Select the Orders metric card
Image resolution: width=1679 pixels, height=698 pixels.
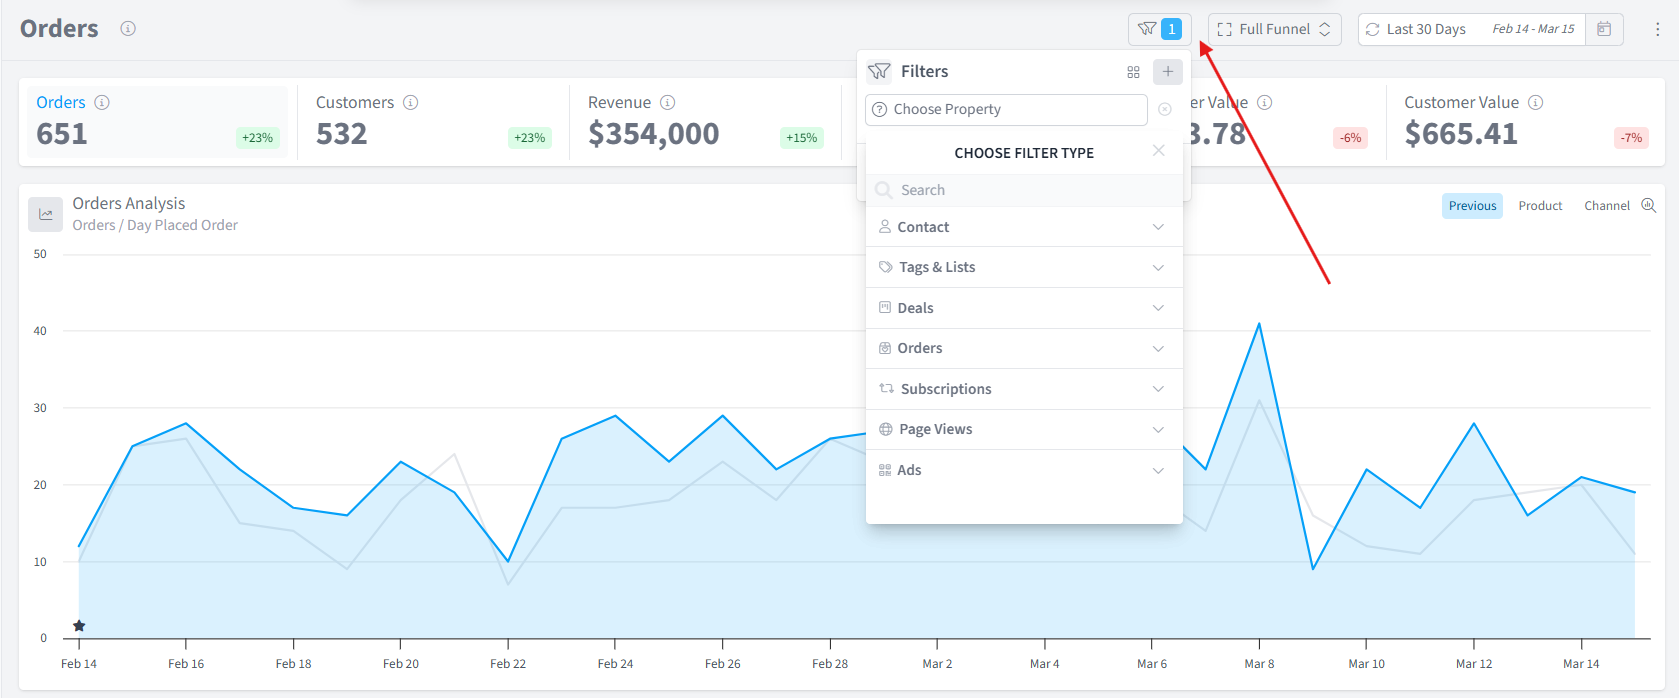pos(155,122)
